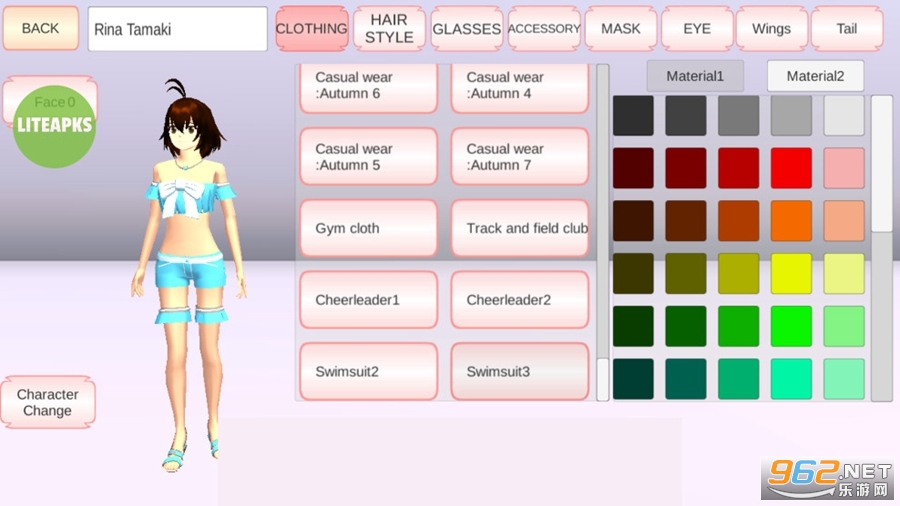Viewport: 900px width, 506px height.
Task: Select Track and field club outfit
Action: point(521,228)
